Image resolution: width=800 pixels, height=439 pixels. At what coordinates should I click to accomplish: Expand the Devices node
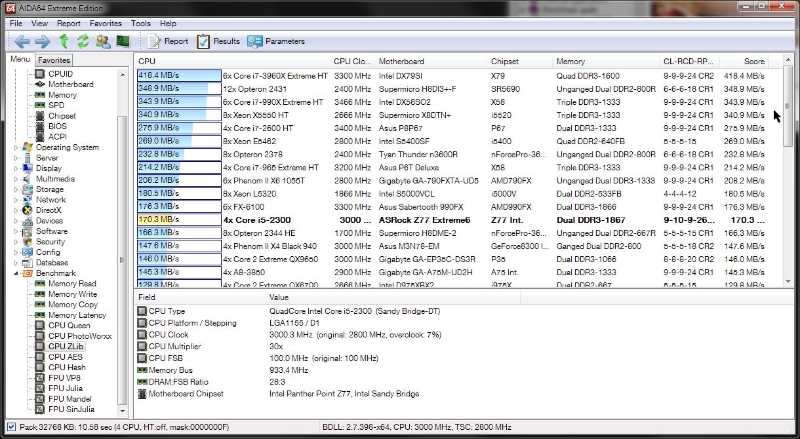click(16, 221)
